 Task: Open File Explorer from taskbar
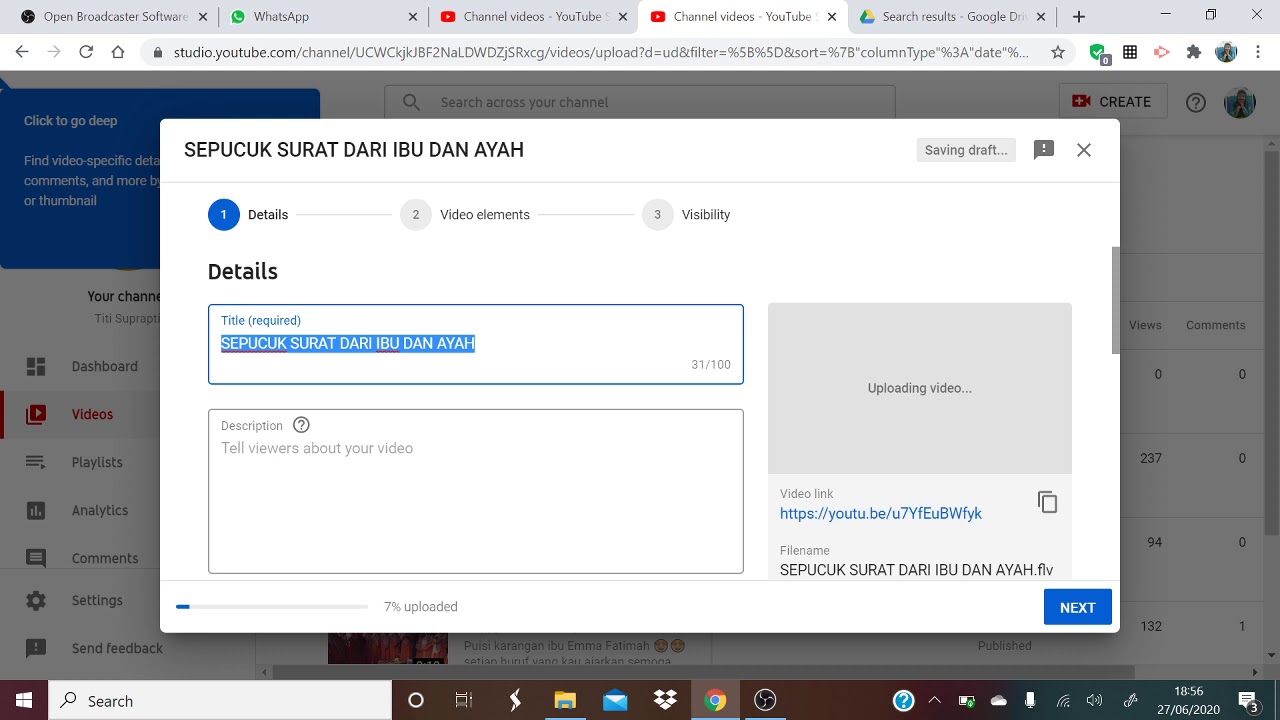565,700
